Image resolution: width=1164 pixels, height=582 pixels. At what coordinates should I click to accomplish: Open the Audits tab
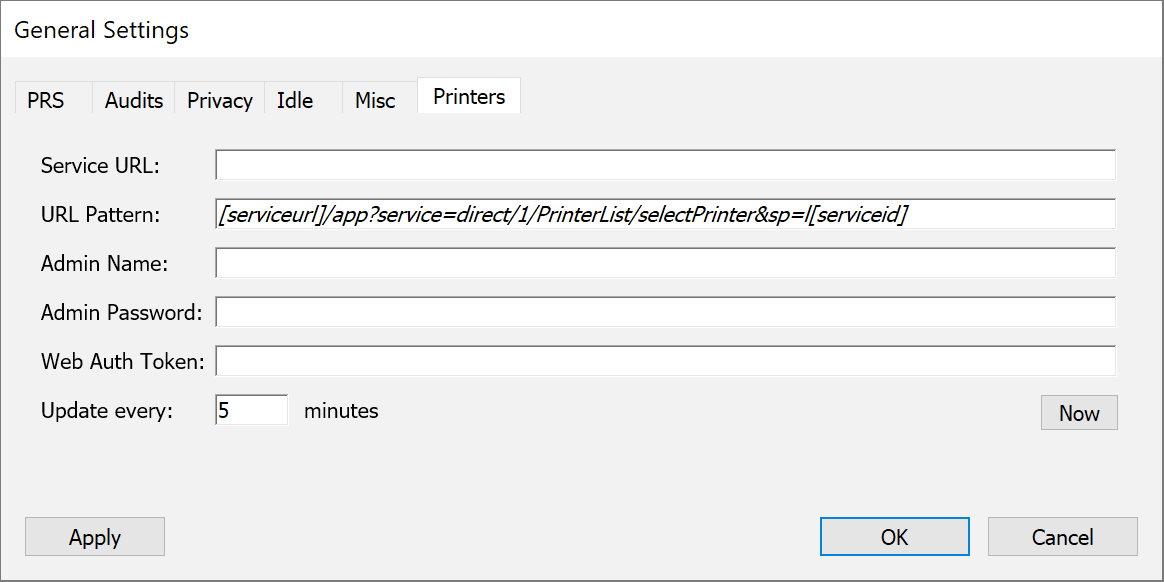134,100
